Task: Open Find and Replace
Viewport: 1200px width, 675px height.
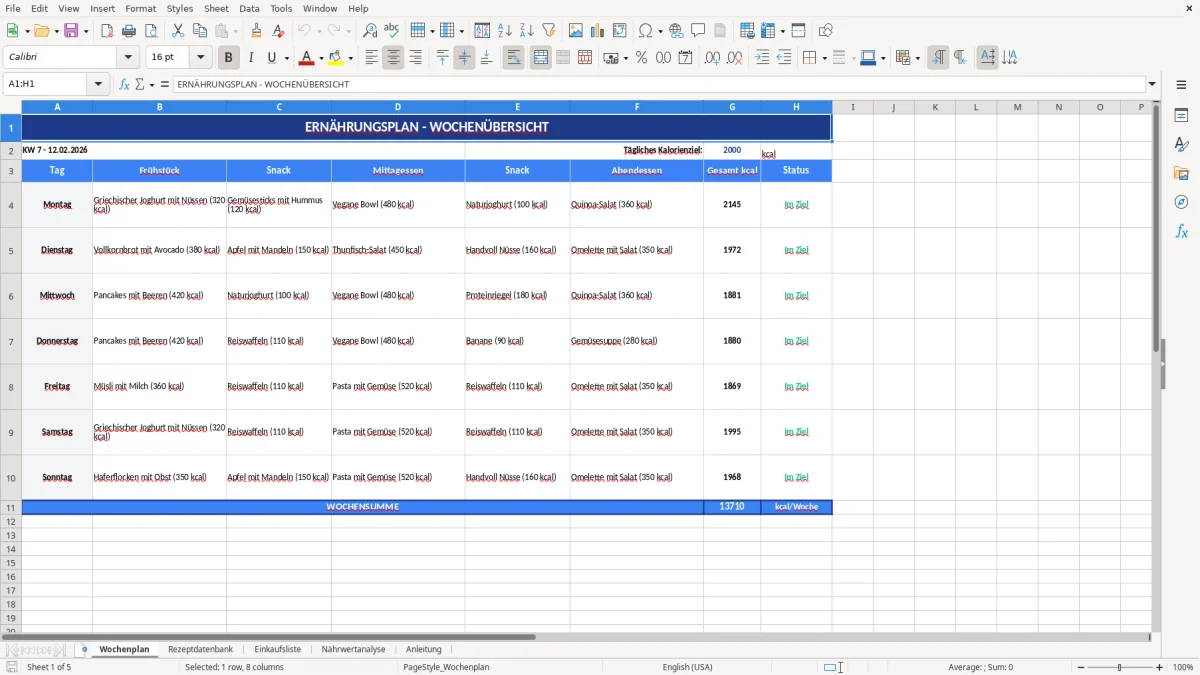Action: pyautogui.click(x=369, y=31)
